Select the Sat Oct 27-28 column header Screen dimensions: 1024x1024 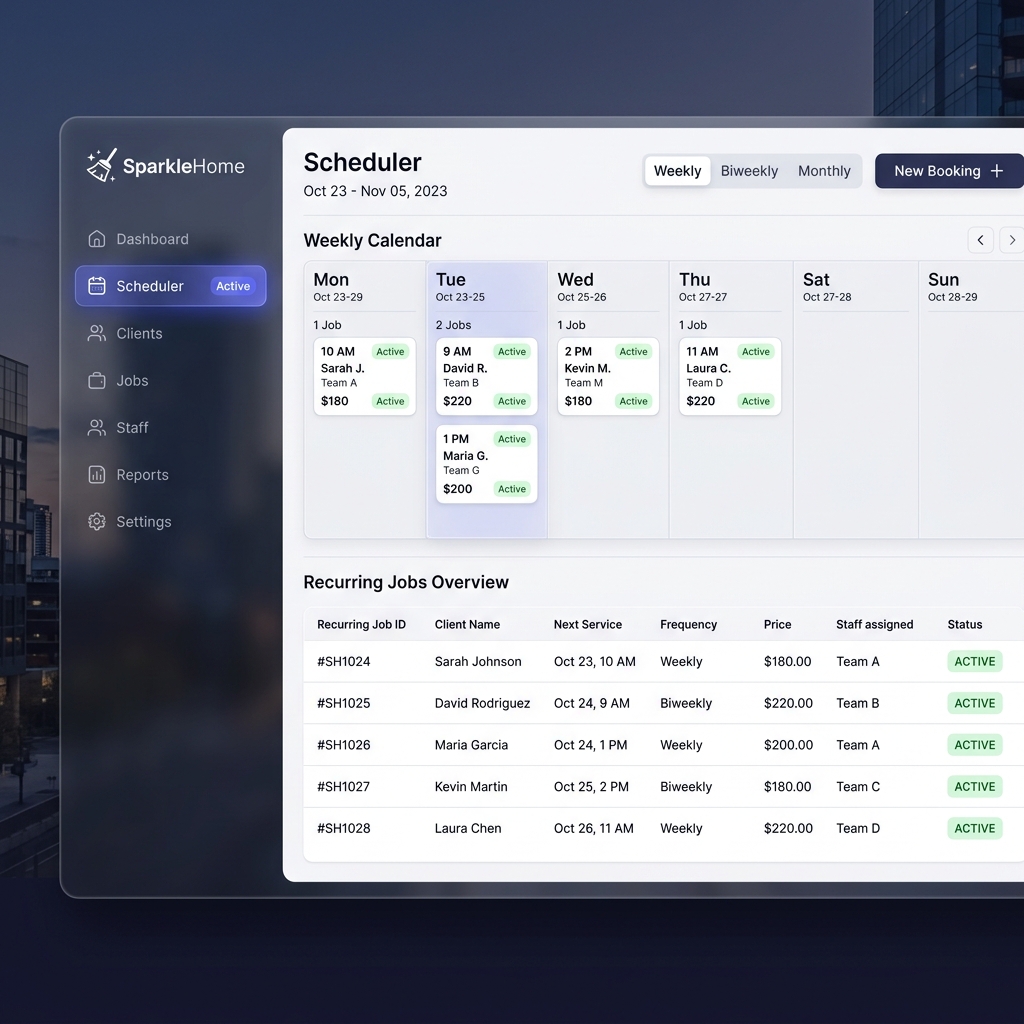tap(856, 287)
